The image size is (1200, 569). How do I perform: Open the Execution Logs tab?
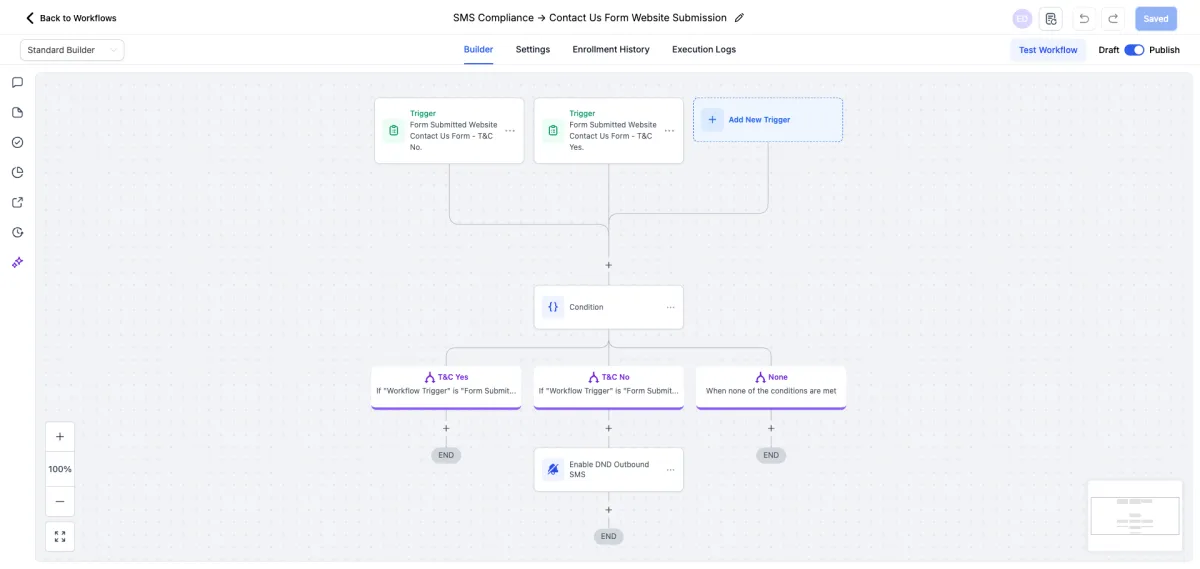click(703, 50)
